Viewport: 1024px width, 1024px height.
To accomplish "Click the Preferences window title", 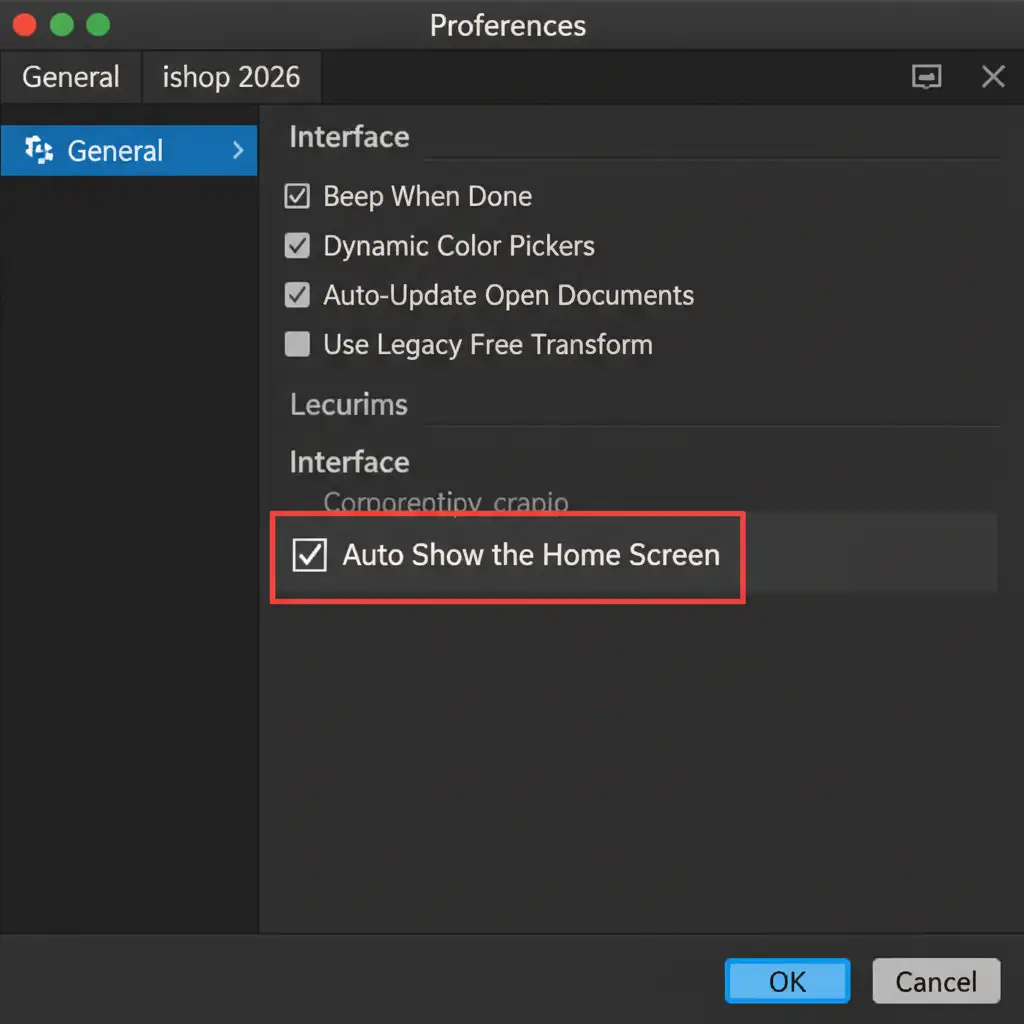I will [x=508, y=25].
